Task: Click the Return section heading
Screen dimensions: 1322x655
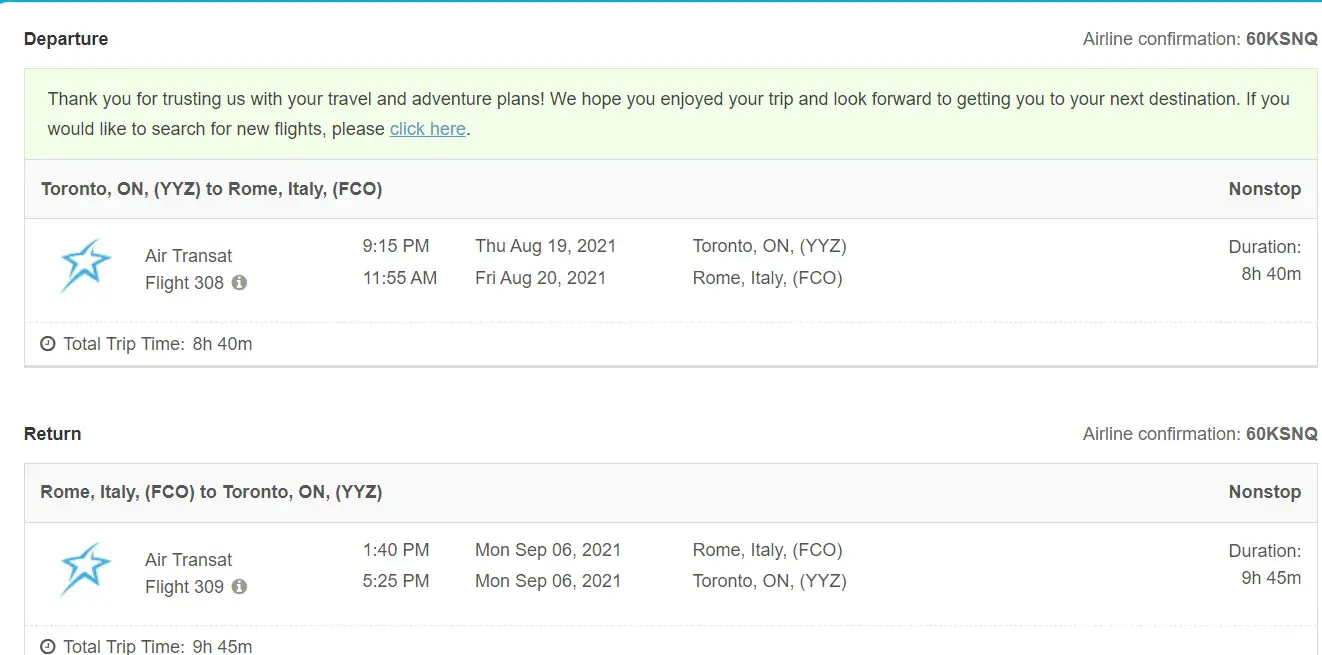Action: click(x=53, y=434)
